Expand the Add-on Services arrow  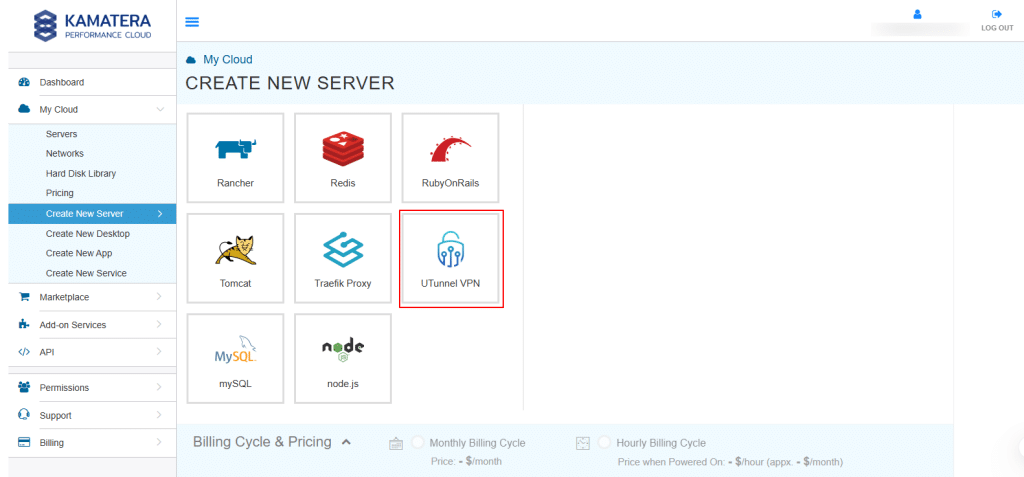pos(159,324)
